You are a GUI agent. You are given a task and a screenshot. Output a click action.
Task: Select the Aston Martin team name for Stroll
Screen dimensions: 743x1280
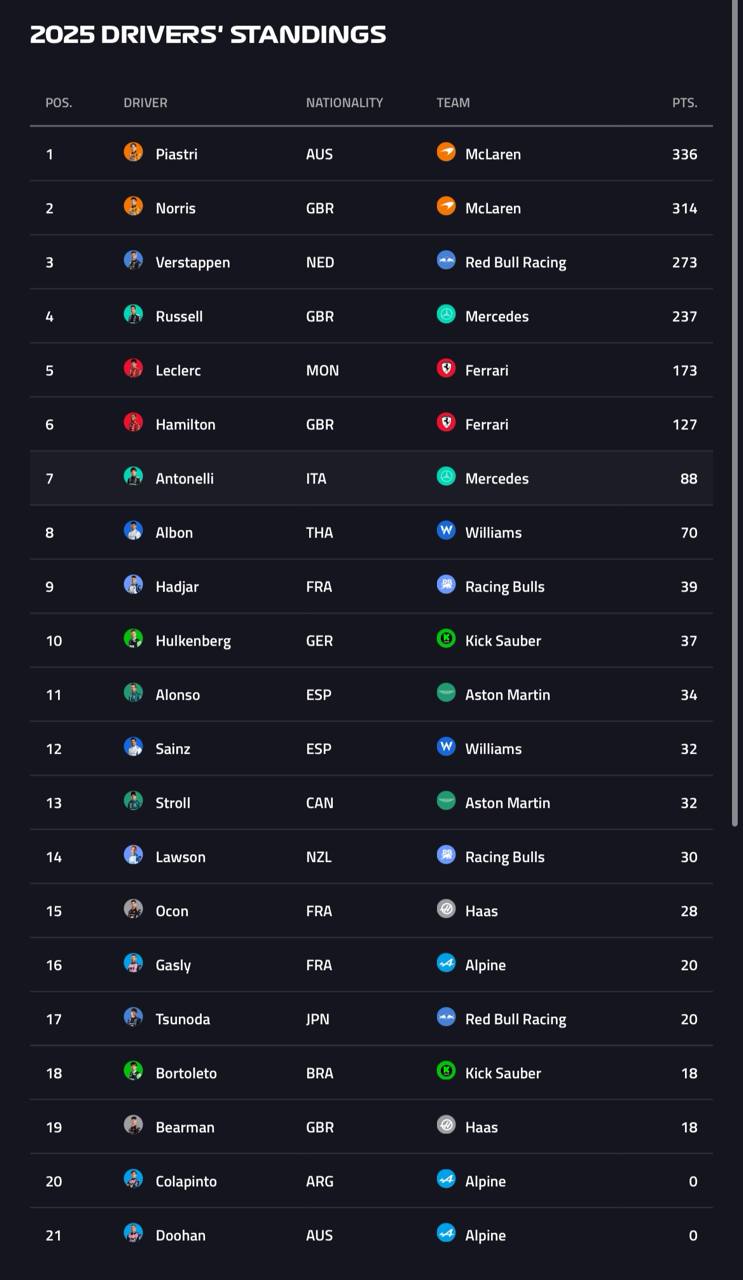507,802
